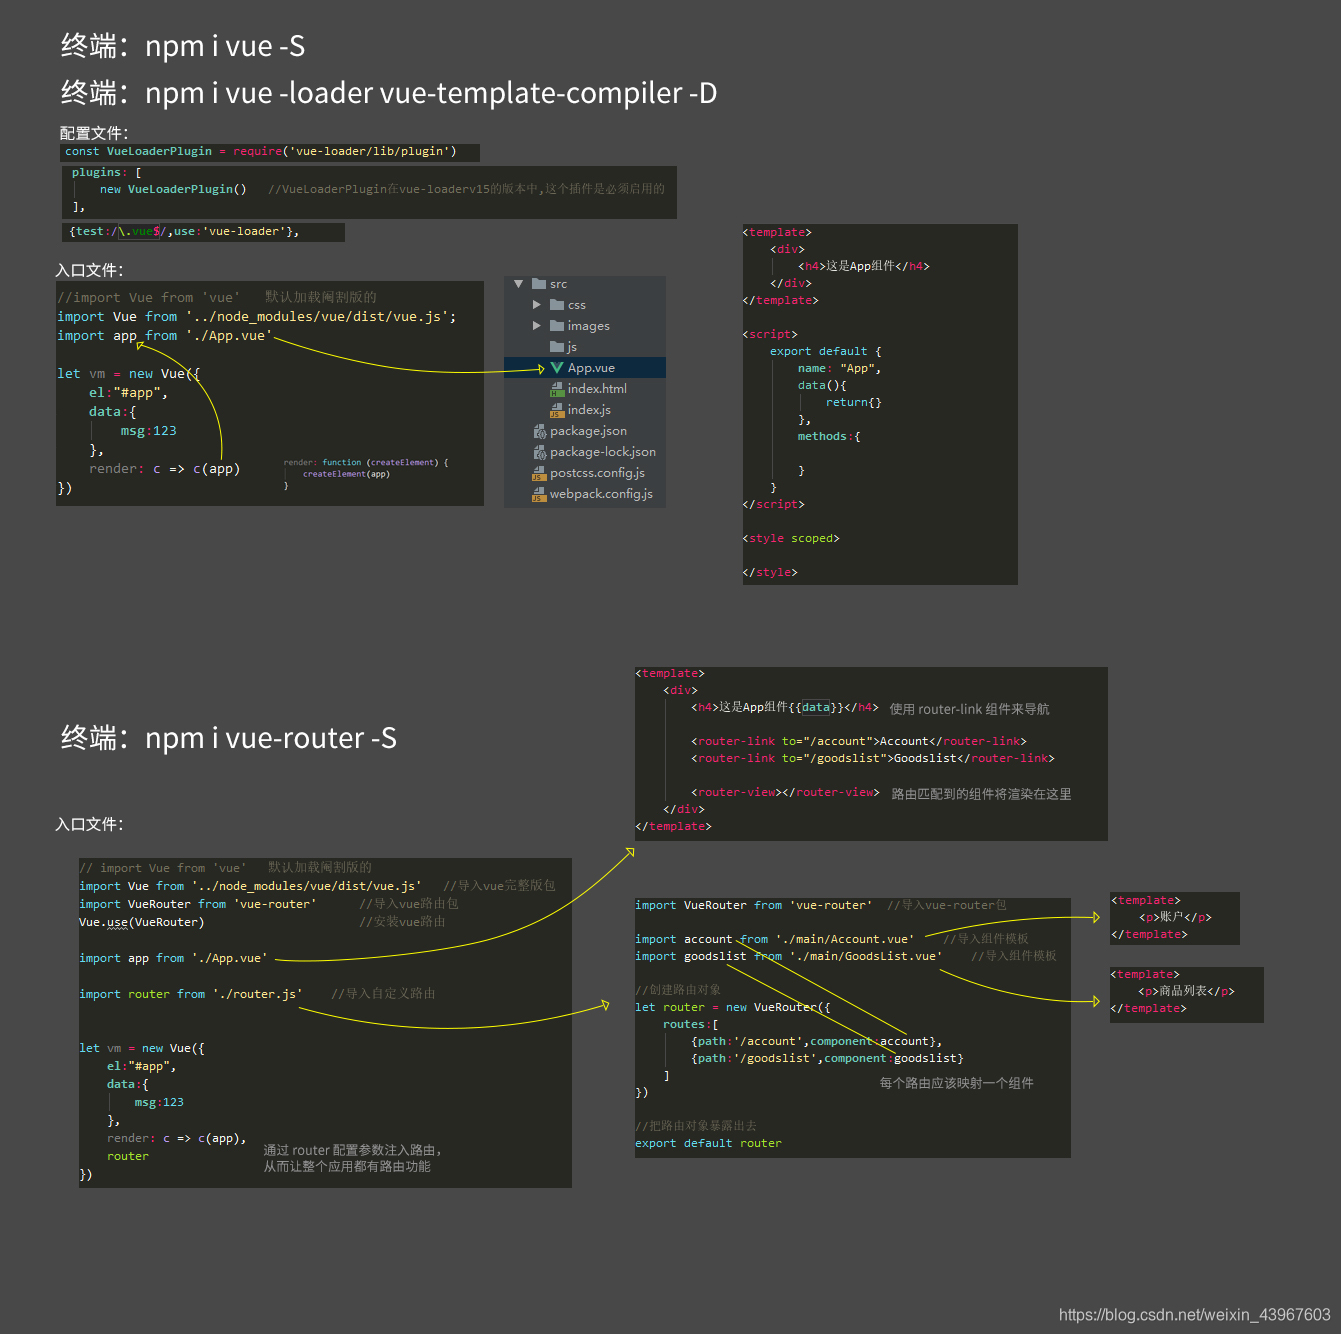Click the 'export default {' line
The height and width of the screenshot is (1334, 1341).
point(826,351)
